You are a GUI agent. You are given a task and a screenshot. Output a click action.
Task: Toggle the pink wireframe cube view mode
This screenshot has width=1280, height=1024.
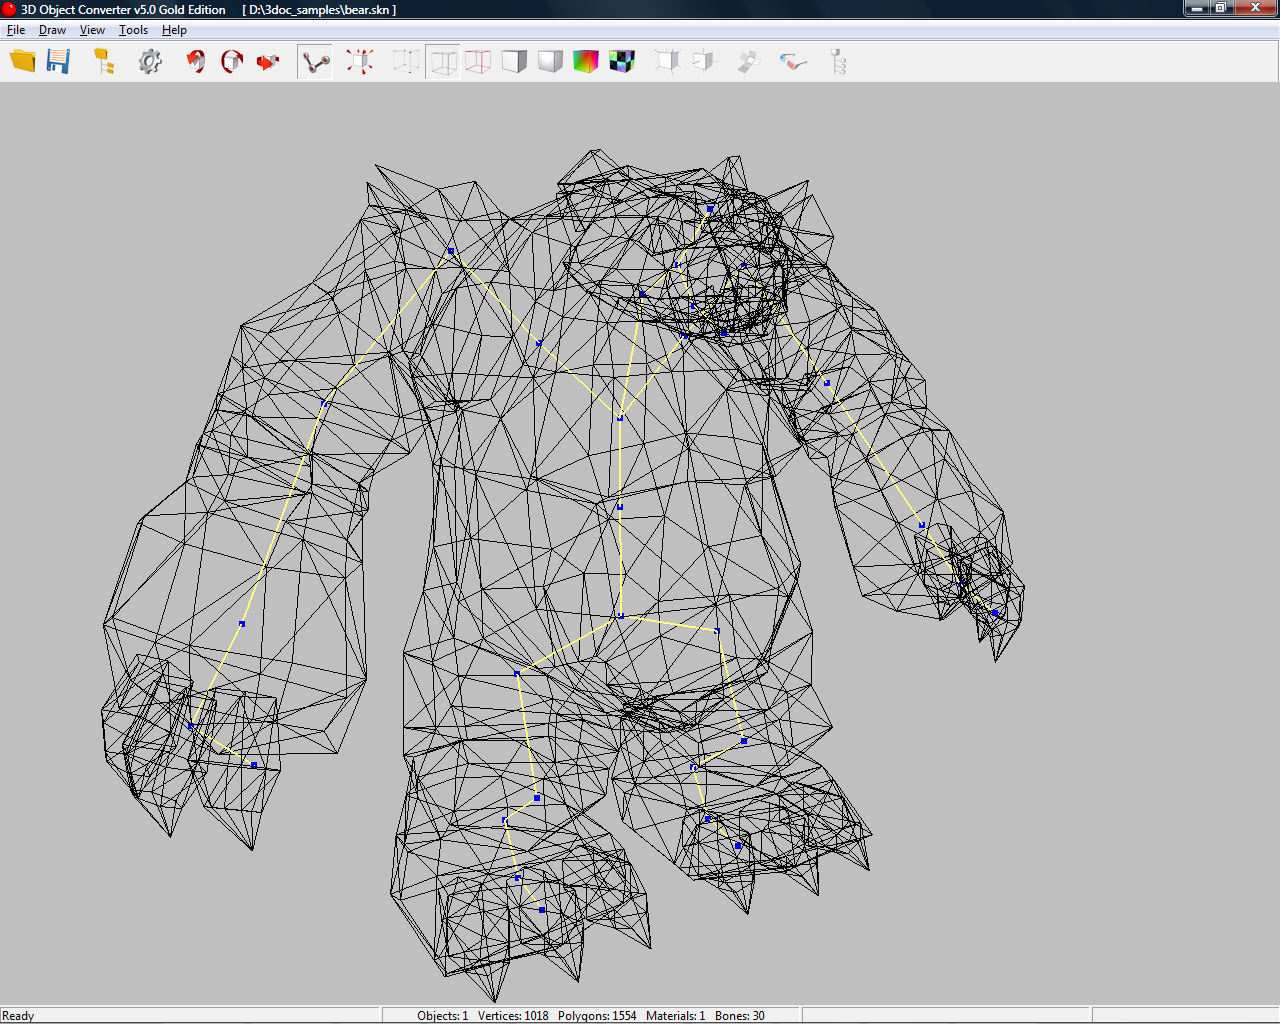coord(478,62)
